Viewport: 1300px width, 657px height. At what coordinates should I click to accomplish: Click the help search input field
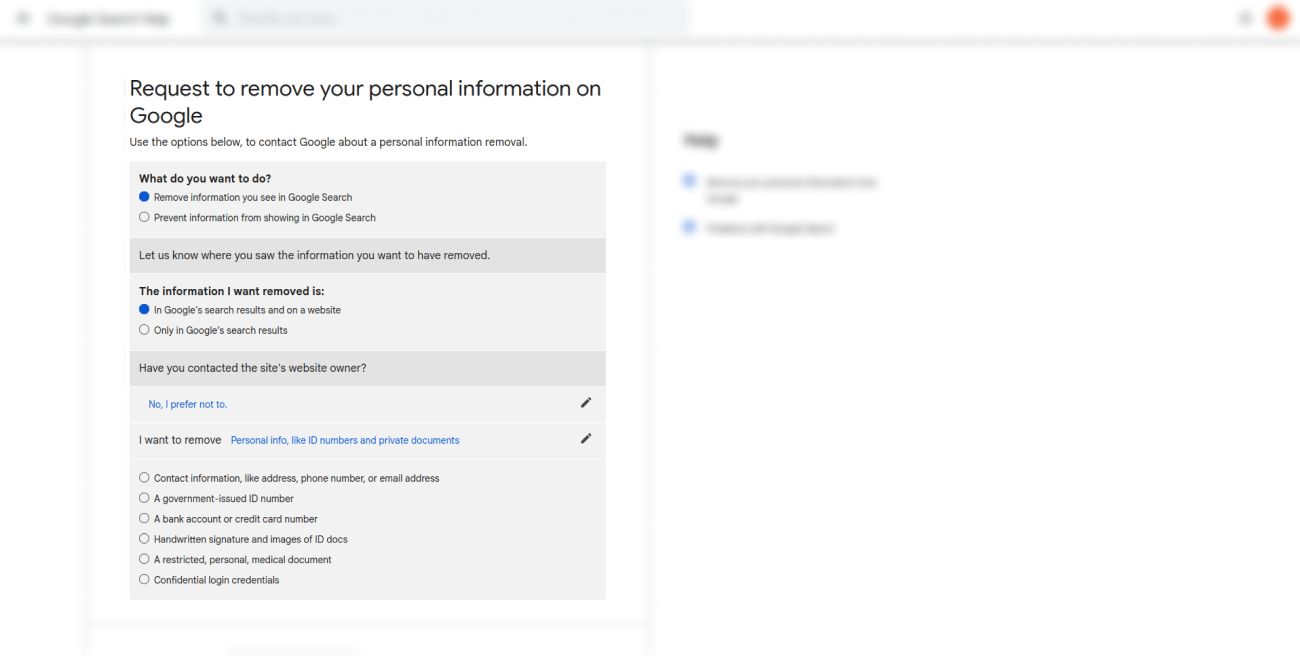(450, 19)
